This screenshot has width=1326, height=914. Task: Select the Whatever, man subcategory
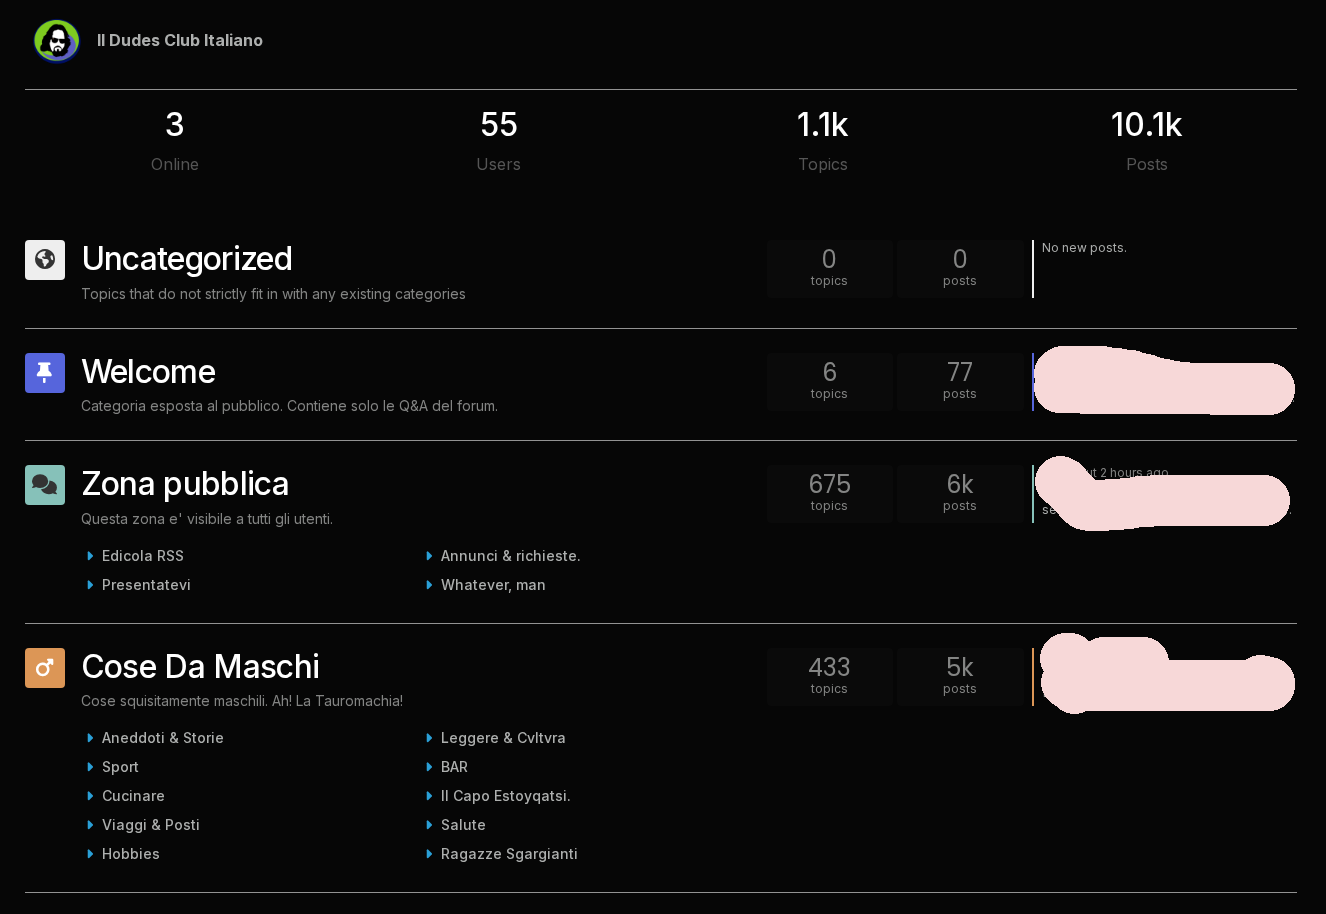pyautogui.click(x=493, y=585)
